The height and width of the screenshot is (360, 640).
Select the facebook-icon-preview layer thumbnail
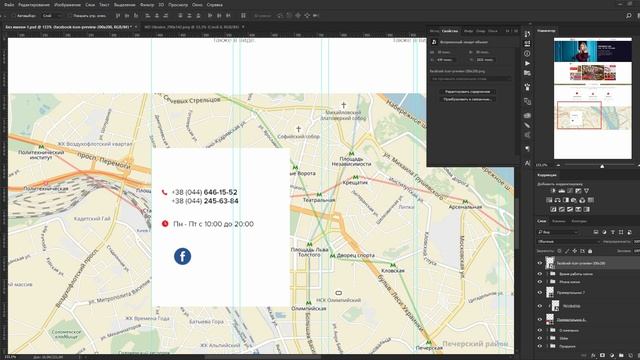click(550, 263)
